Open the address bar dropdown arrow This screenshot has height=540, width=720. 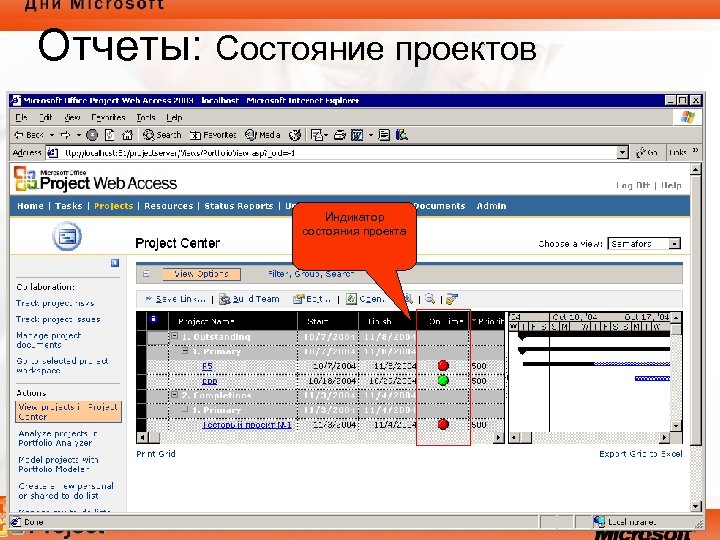point(622,153)
